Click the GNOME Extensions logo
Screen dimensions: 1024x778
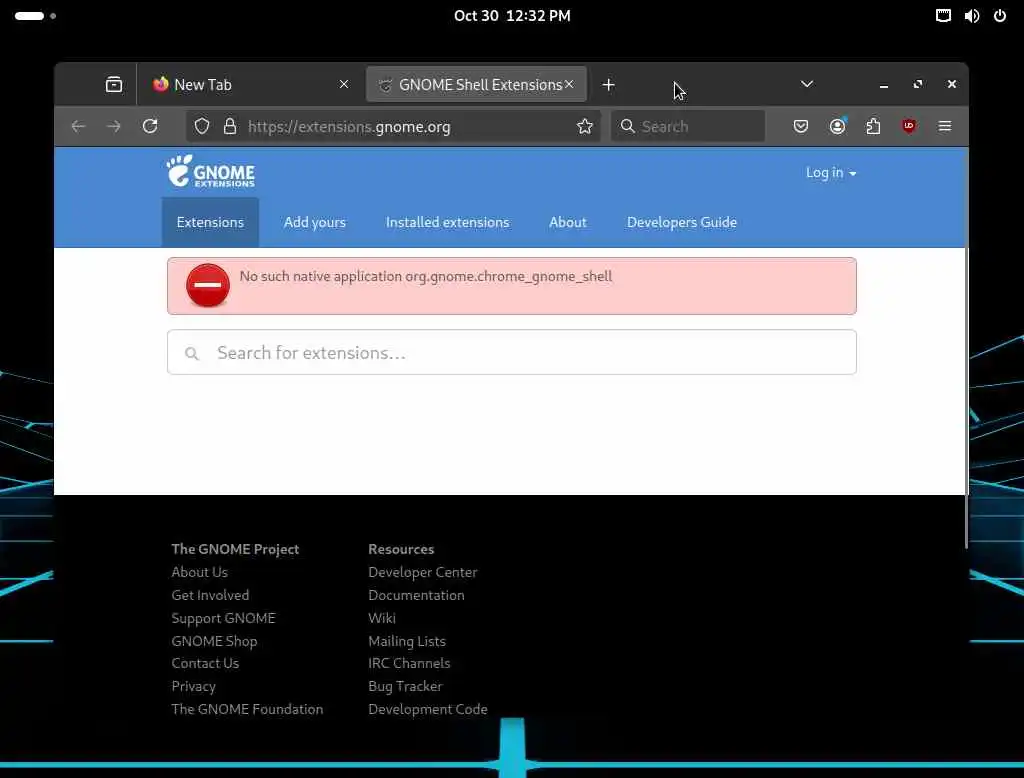pos(210,171)
